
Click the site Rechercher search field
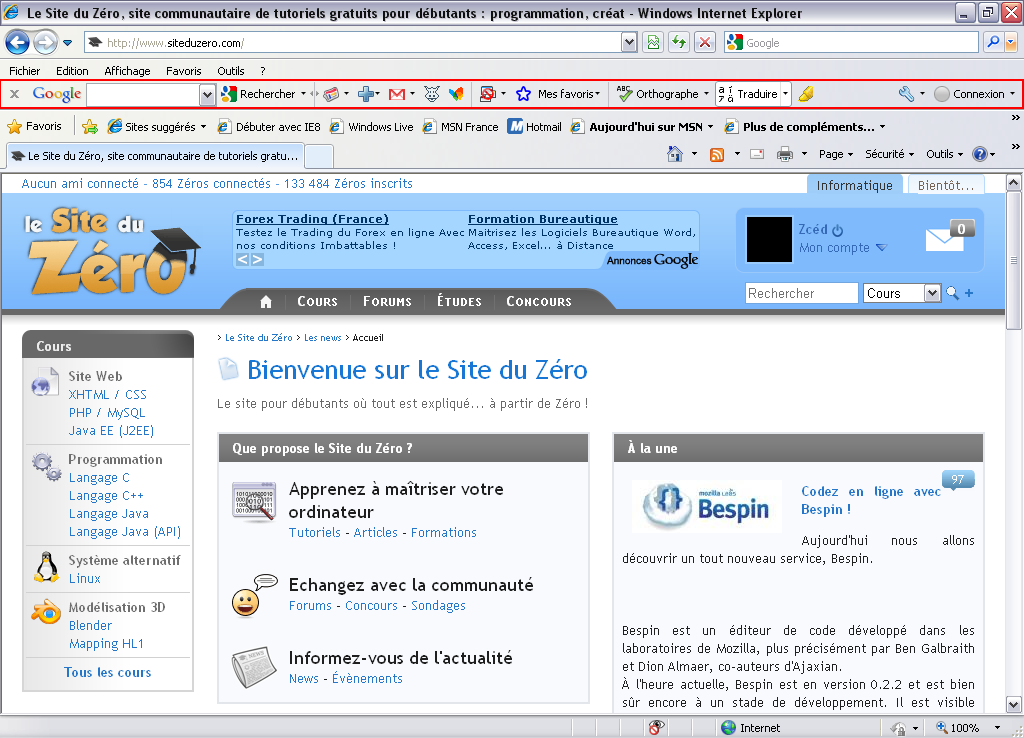[801, 293]
